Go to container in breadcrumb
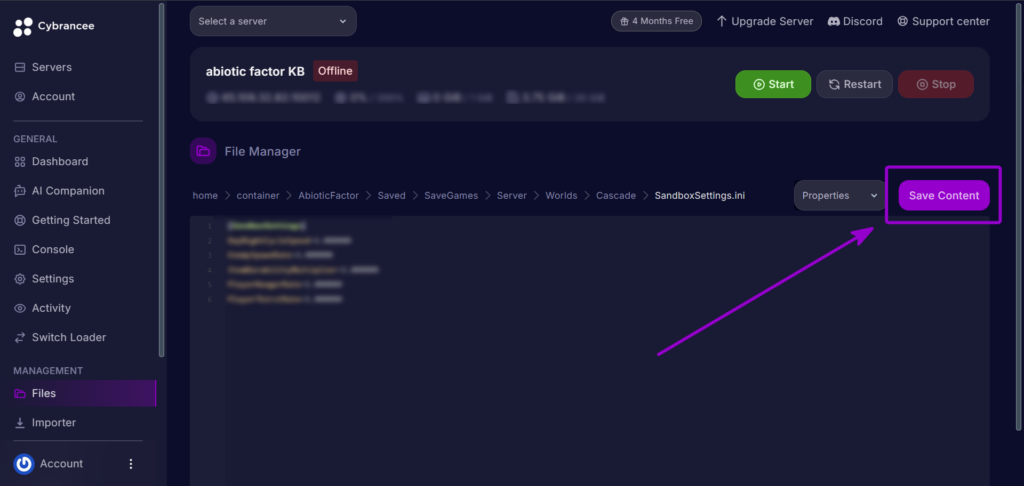Viewport: 1024px width, 486px height. click(x=258, y=195)
